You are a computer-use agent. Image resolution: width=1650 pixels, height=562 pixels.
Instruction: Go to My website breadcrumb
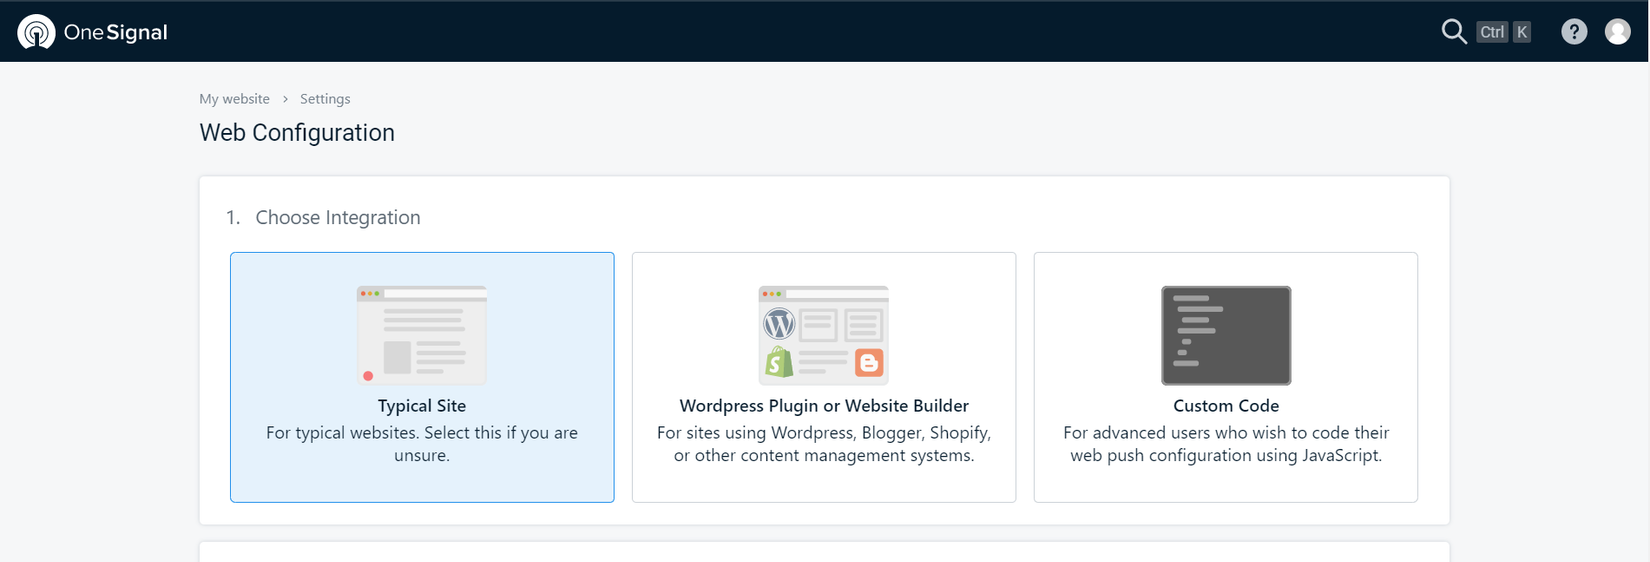pos(234,99)
